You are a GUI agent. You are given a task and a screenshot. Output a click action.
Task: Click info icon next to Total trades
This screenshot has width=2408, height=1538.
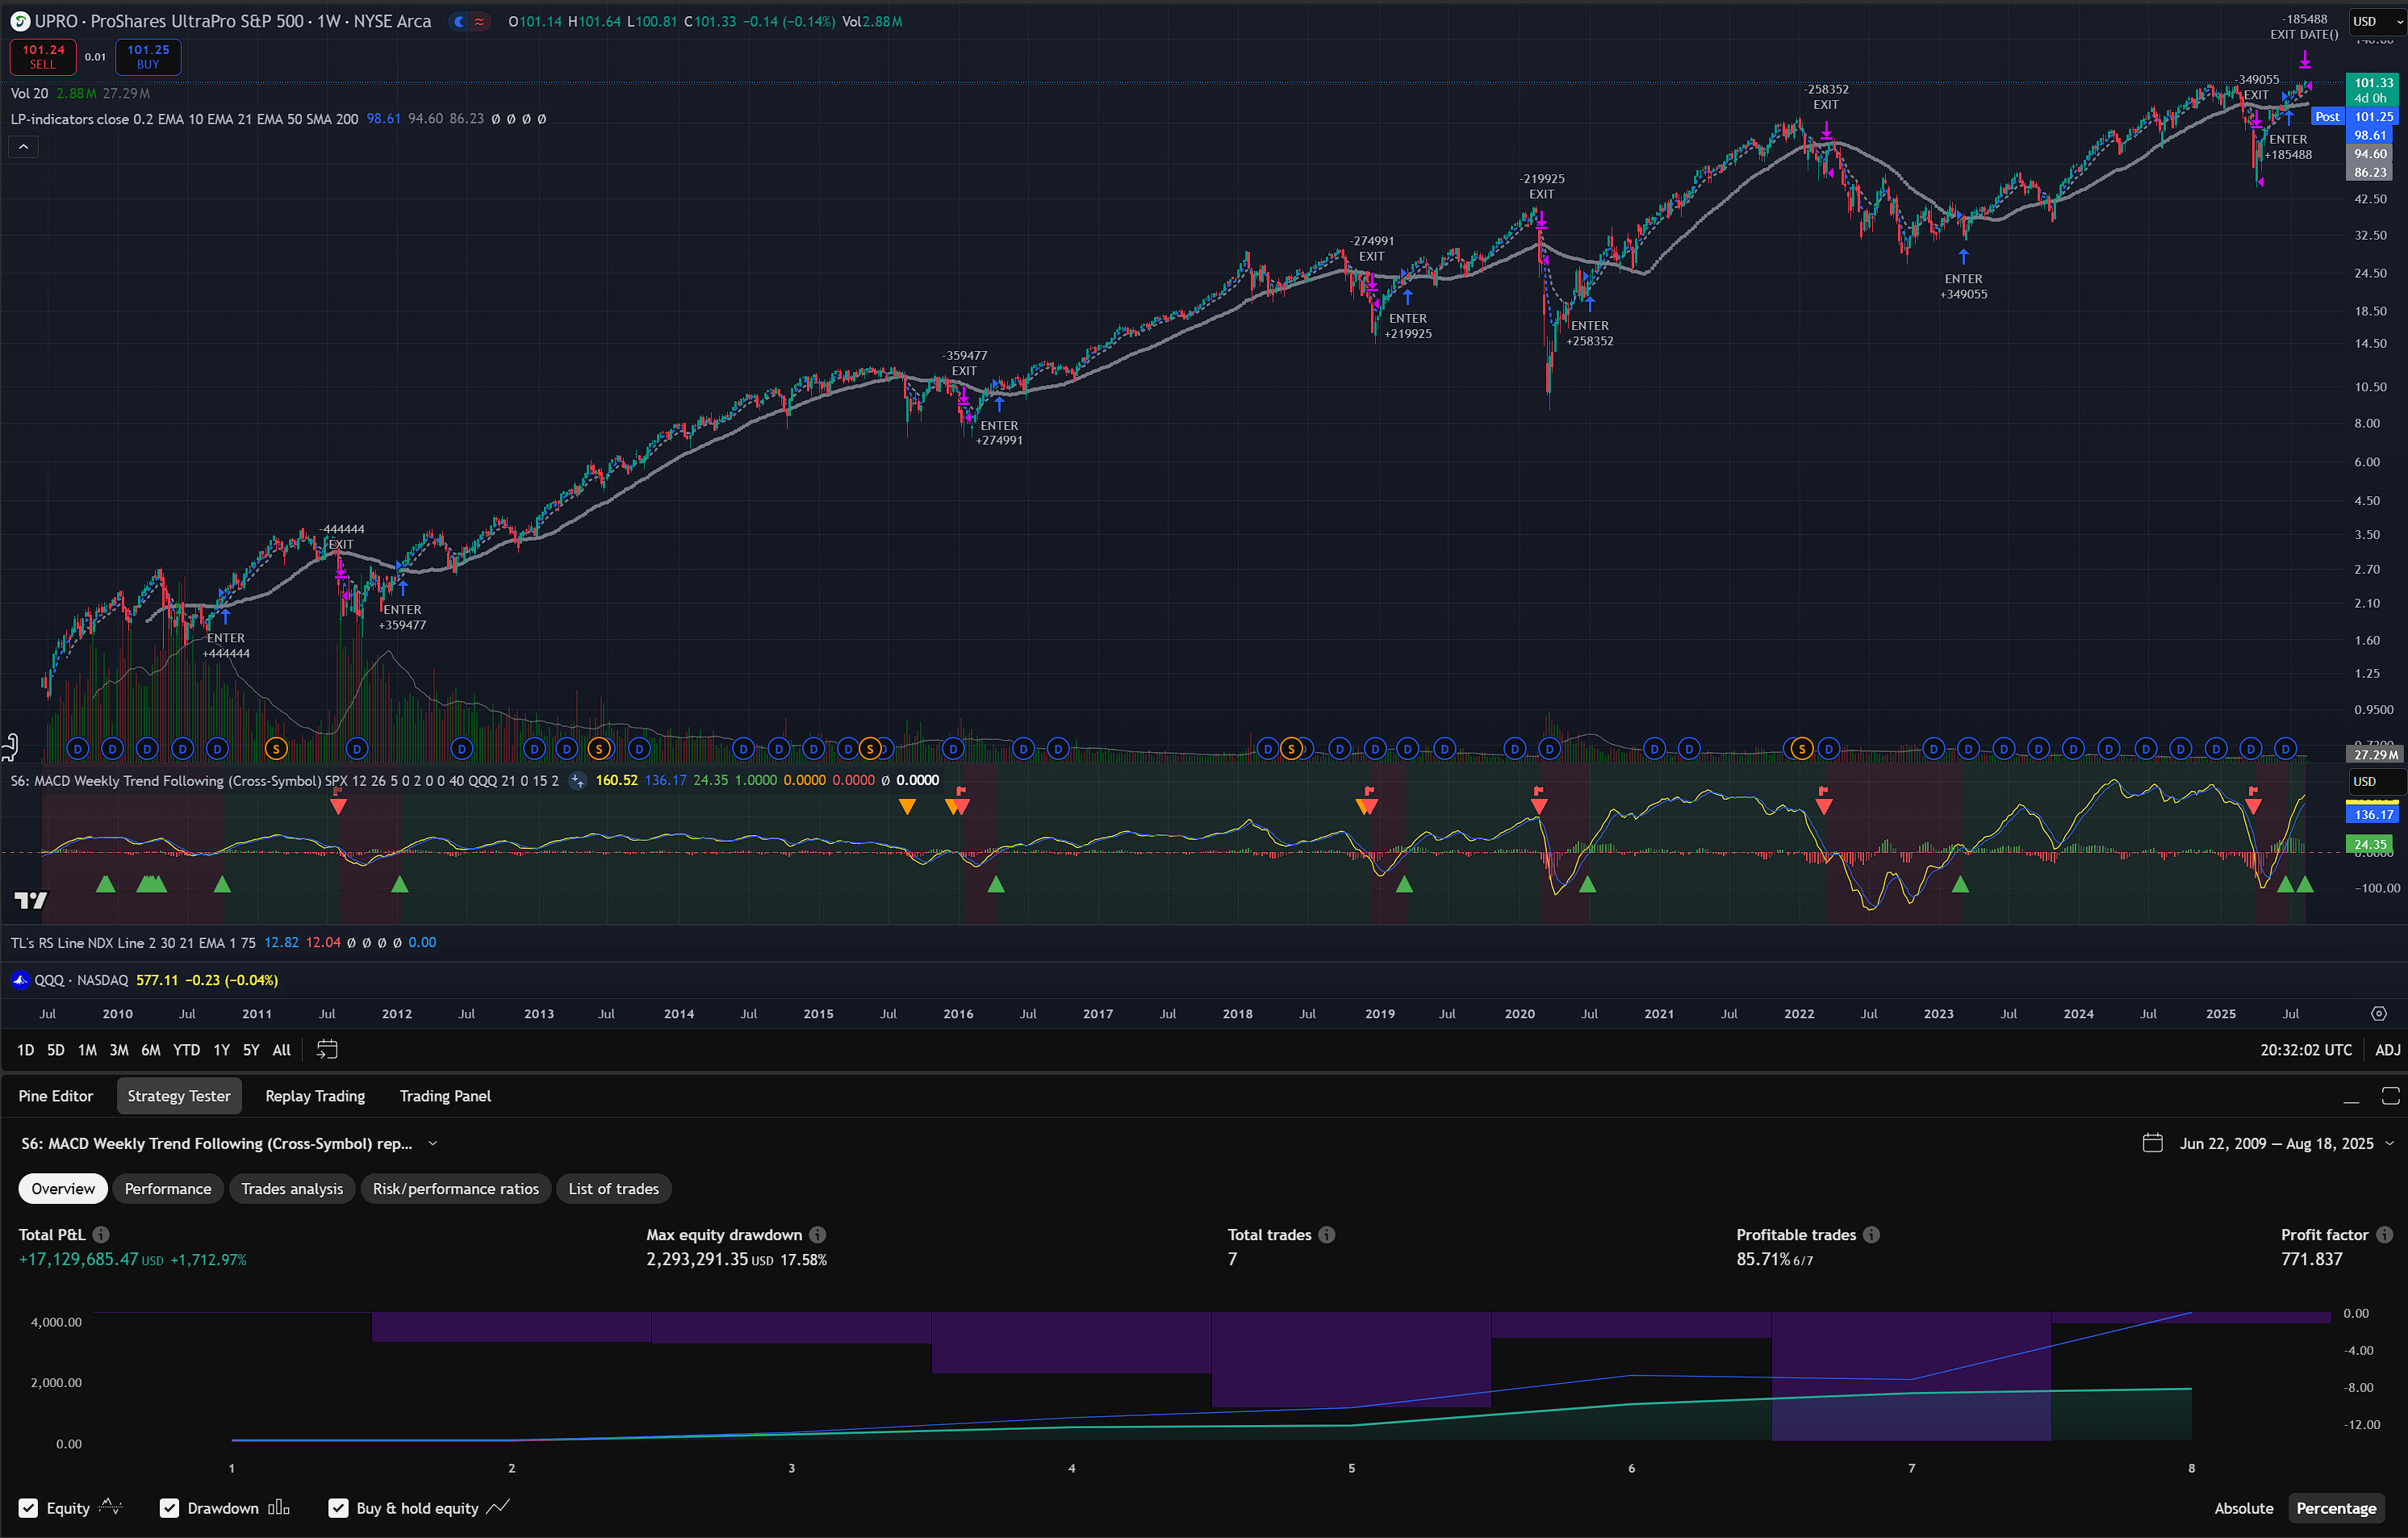(x=1326, y=1234)
